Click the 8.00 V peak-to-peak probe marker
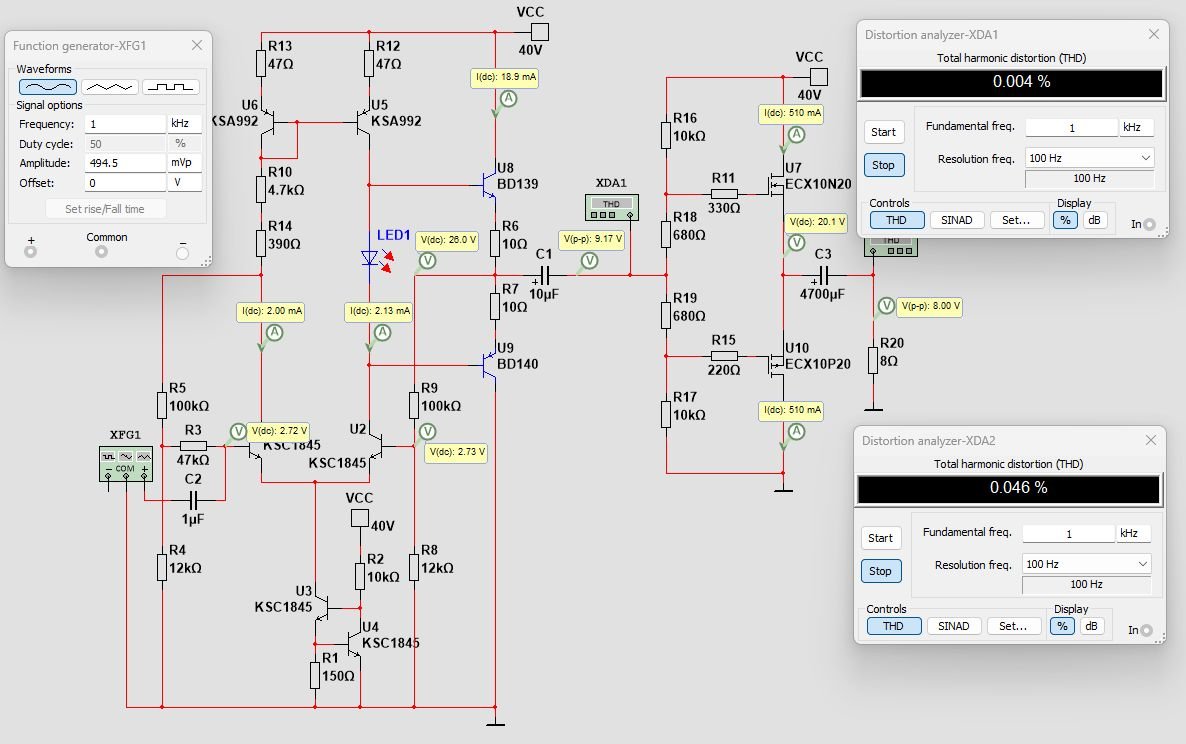This screenshot has width=1186, height=744. [x=886, y=306]
